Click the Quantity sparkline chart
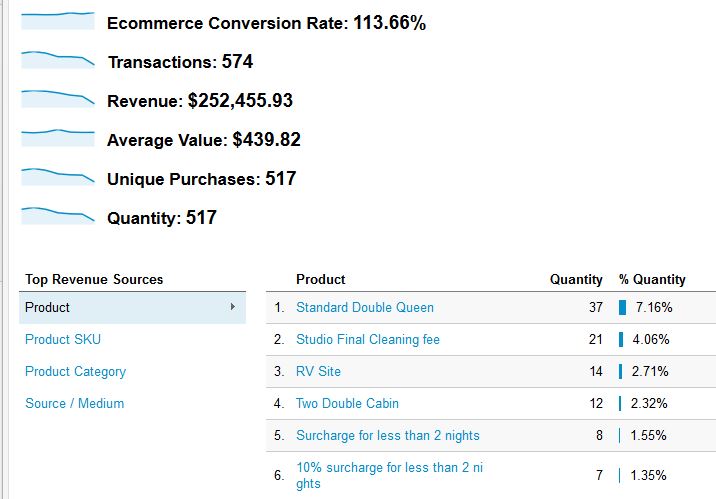The image size is (716, 499). [x=57, y=215]
